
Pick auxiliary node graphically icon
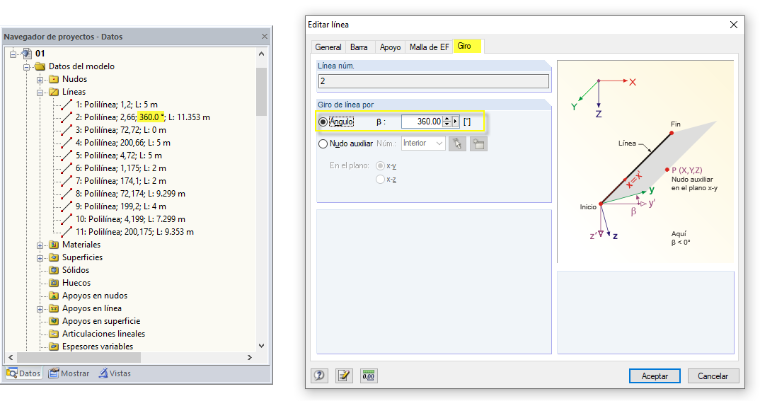457,144
